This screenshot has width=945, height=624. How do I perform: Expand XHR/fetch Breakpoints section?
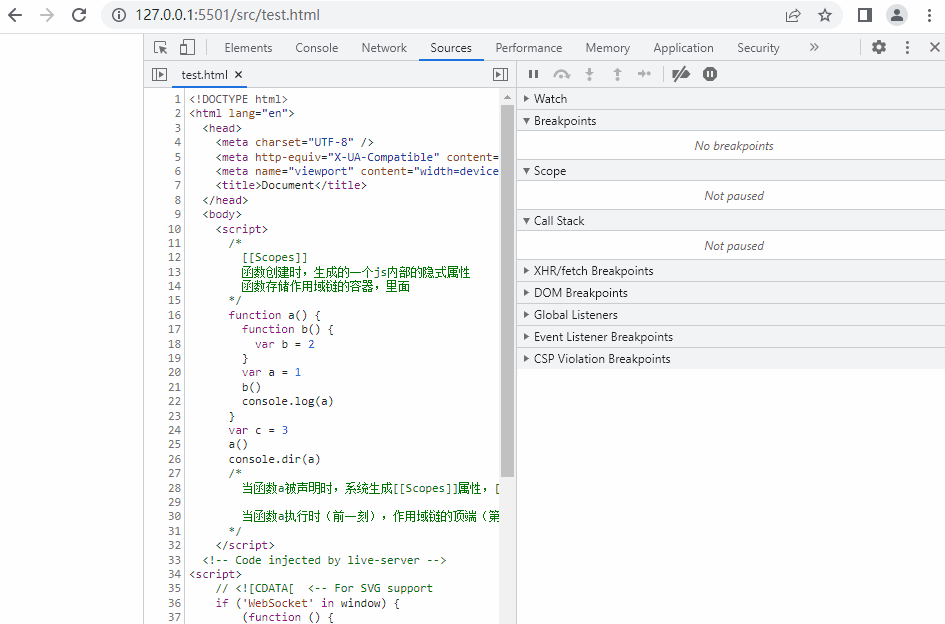[731, 271]
